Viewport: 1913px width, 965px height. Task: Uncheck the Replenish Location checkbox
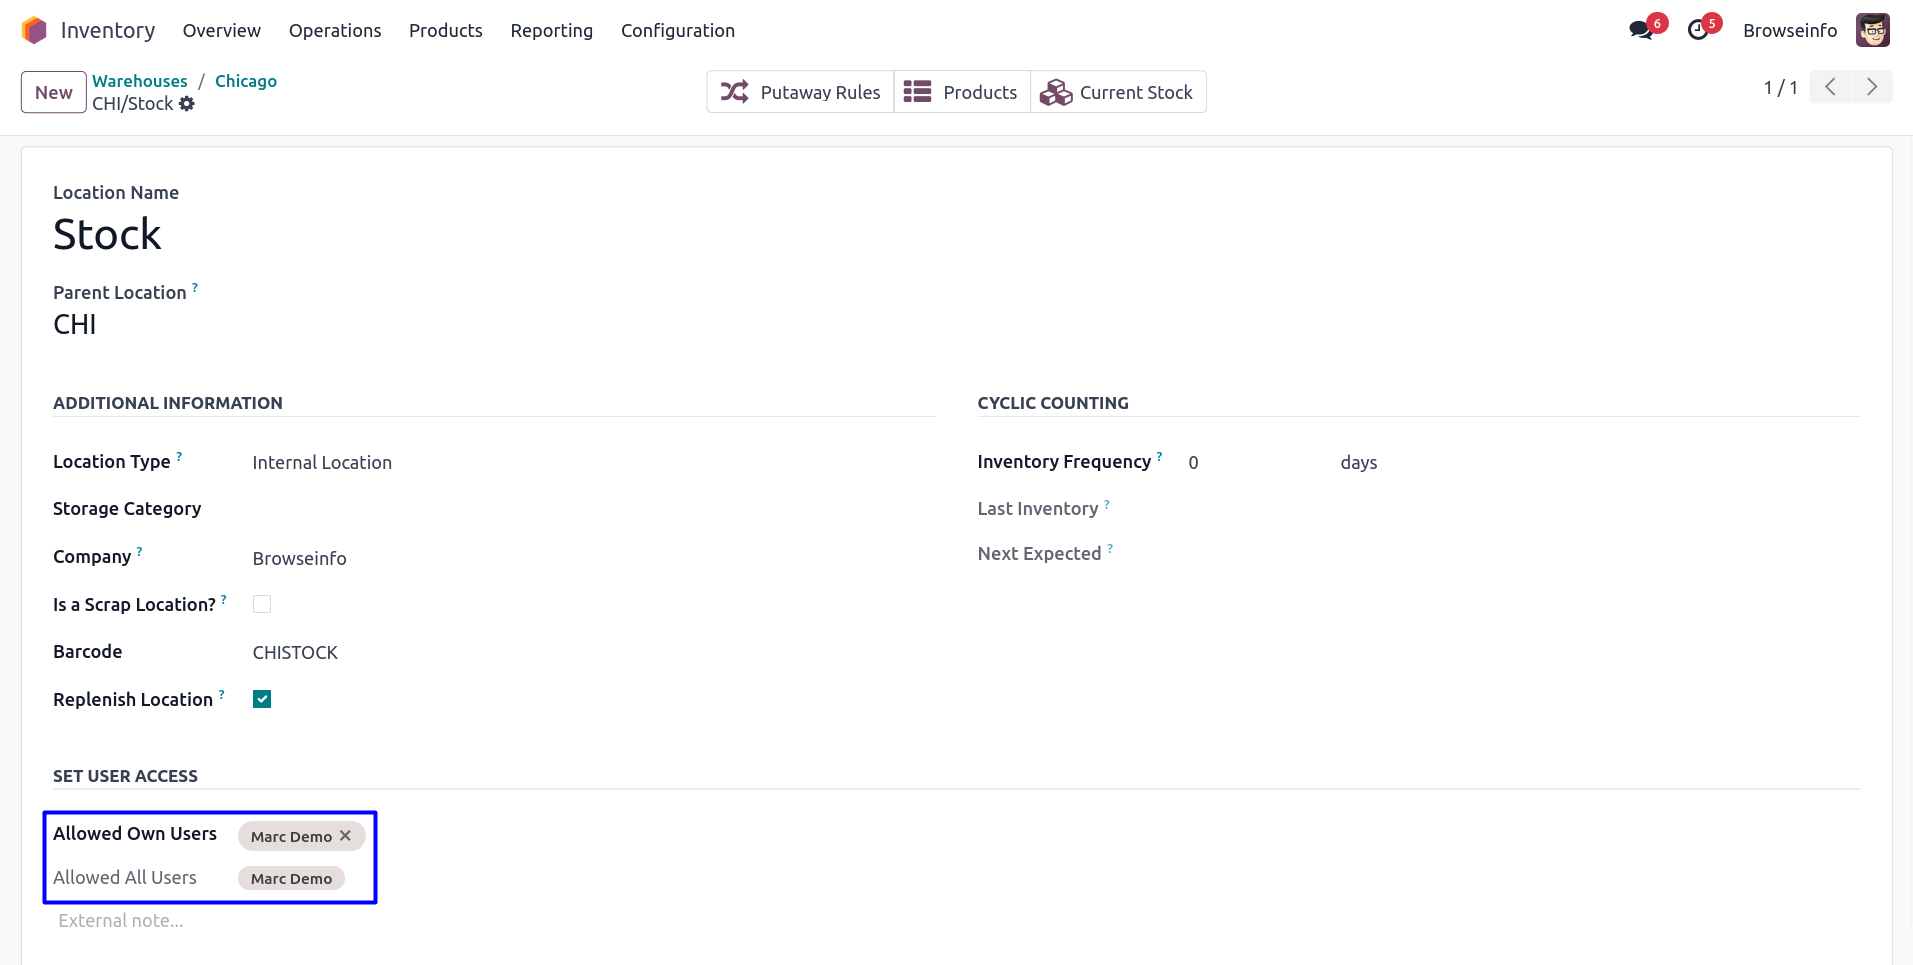coord(262,699)
